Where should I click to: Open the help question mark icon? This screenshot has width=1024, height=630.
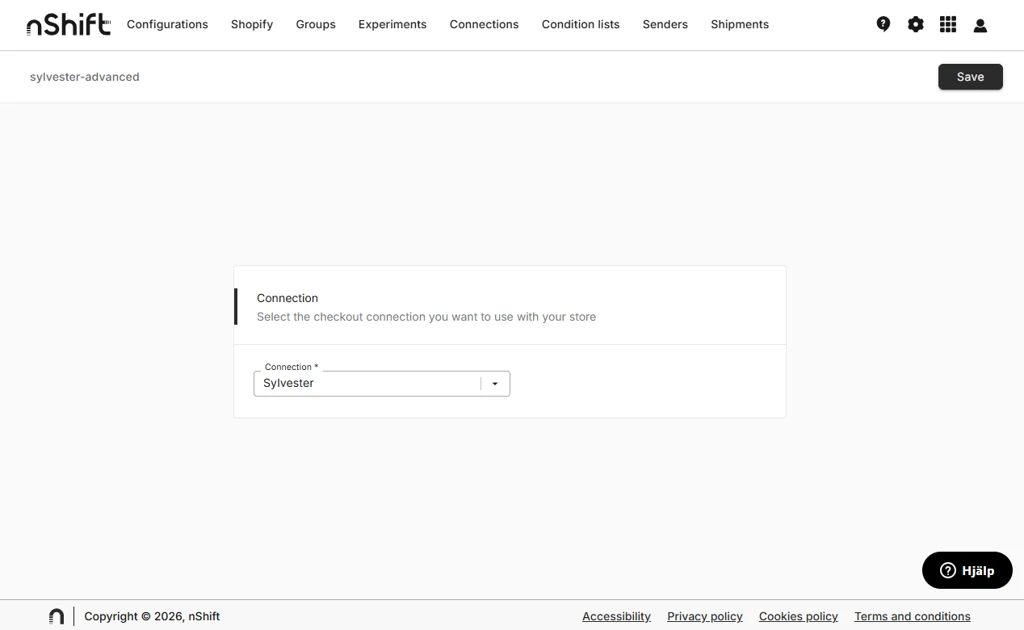(883, 23)
